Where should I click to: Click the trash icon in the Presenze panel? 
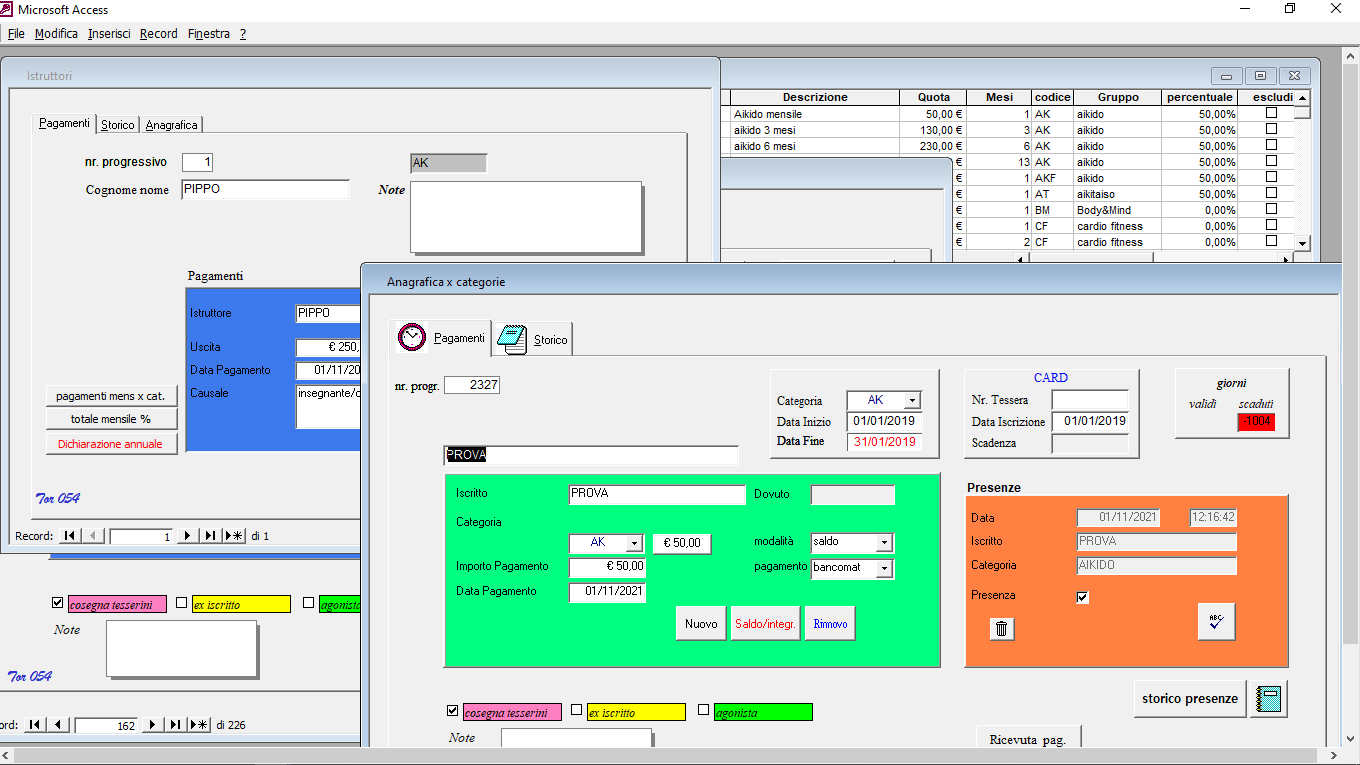coord(1002,628)
